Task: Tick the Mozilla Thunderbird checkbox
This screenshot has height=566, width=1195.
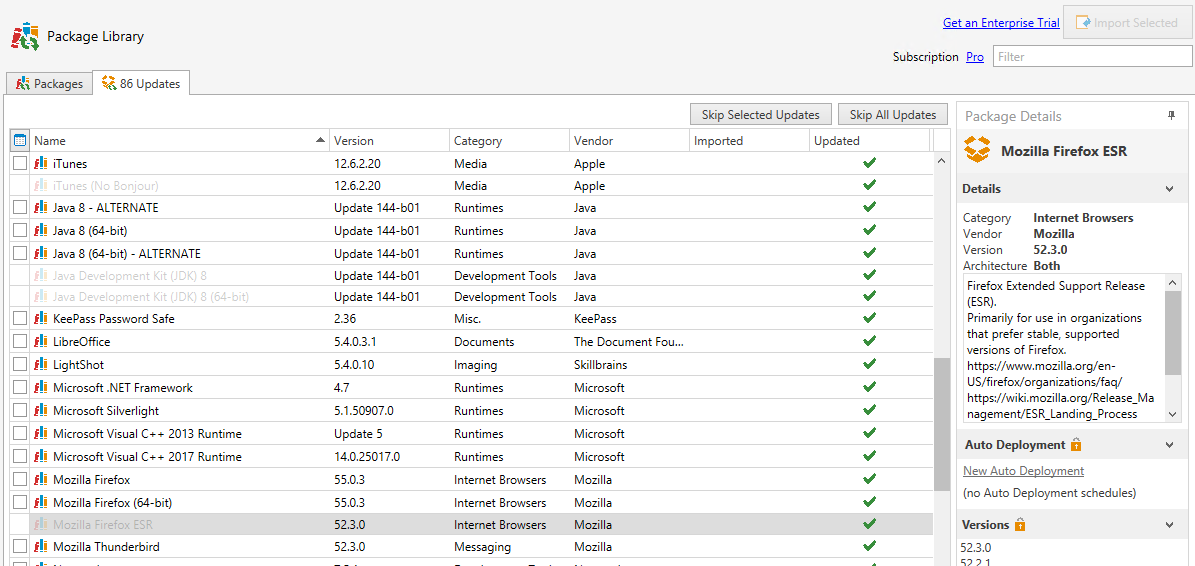Action: coord(20,547)
